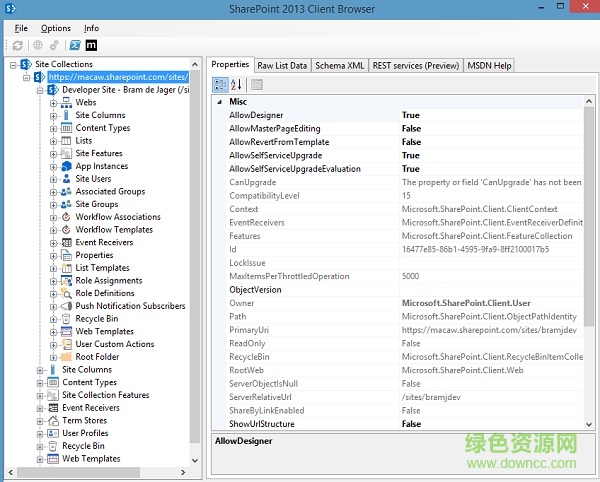Image resolution: width=600 pixels, height=482 pixels.
Task: Select the macaw.sharepoint.com site URL node
Action: [x=118, y=77]
